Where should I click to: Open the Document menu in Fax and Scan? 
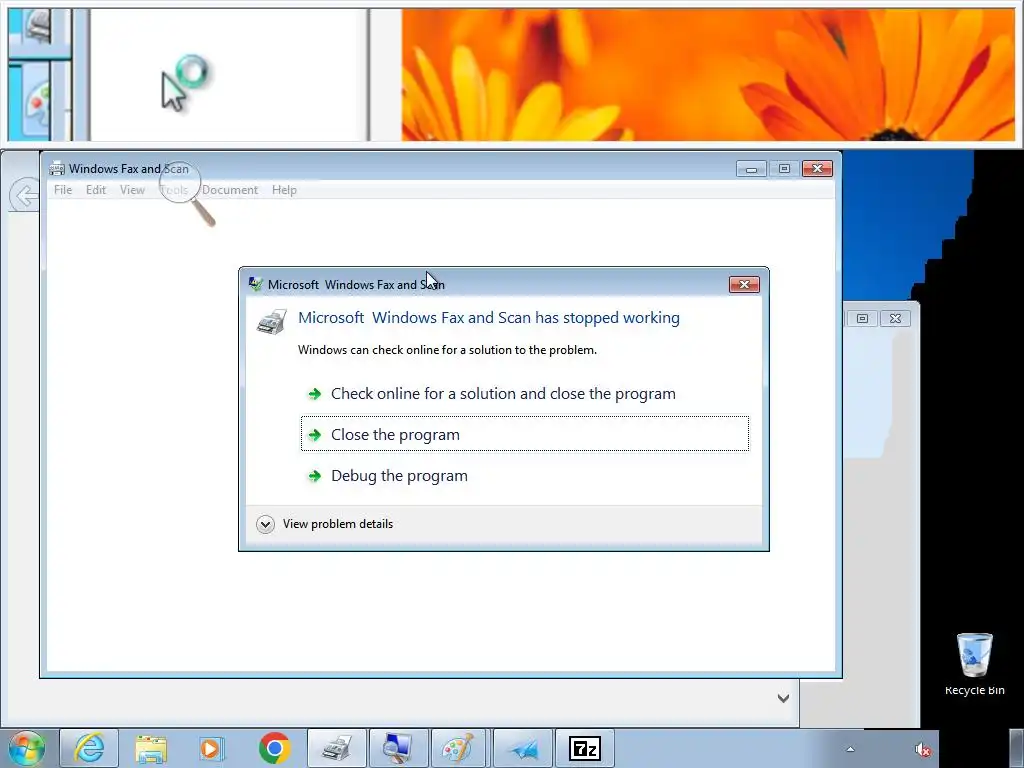click(230, 190)
